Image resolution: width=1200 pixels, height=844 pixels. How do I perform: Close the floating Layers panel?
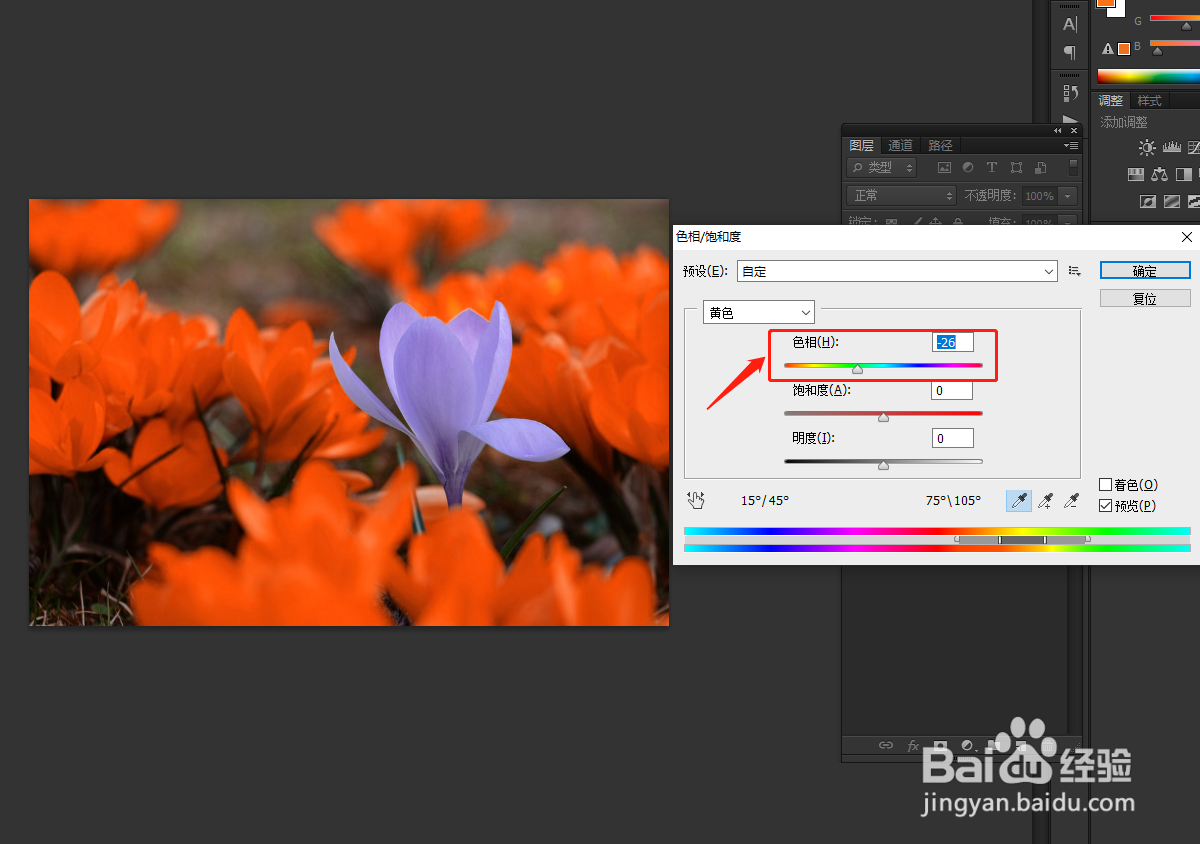click(1074, 131)
